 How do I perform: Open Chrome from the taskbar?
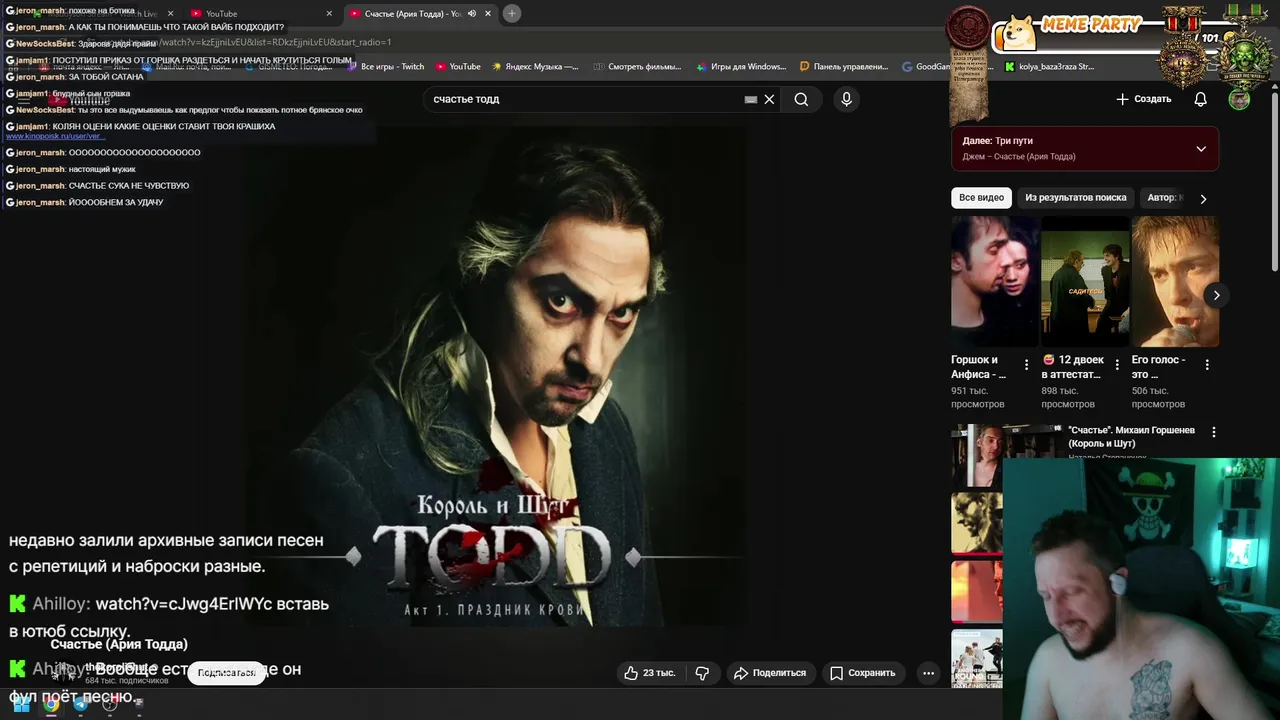pyautogui.click(x=51, y=704)
